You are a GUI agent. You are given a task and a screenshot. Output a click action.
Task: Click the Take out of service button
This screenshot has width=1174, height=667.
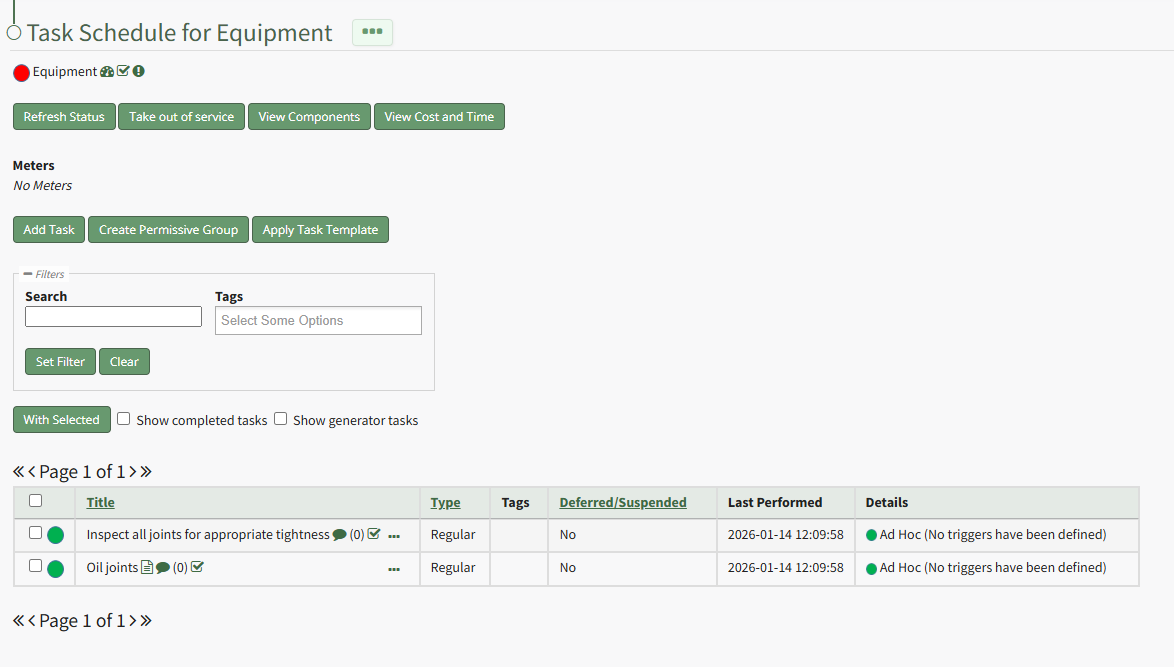181,117
